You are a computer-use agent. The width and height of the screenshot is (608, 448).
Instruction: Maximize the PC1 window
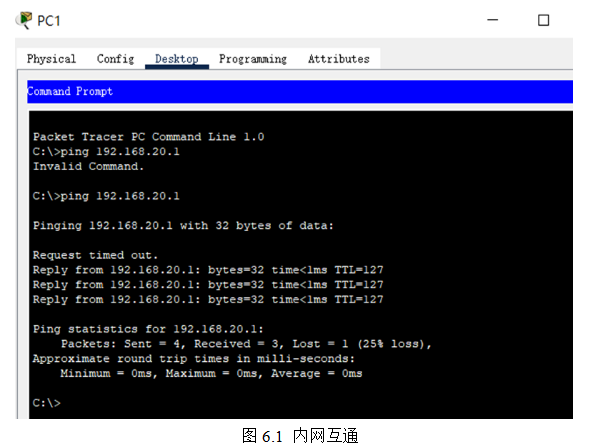tap(544, 20)
